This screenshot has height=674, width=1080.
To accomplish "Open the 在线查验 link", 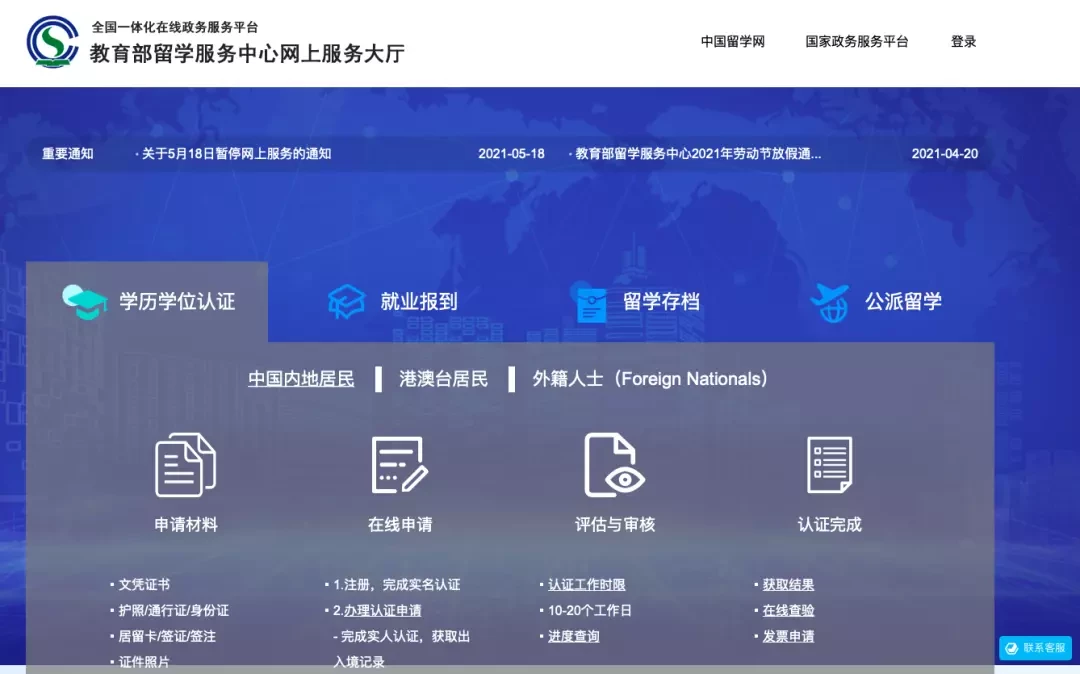I will [788, 611].
